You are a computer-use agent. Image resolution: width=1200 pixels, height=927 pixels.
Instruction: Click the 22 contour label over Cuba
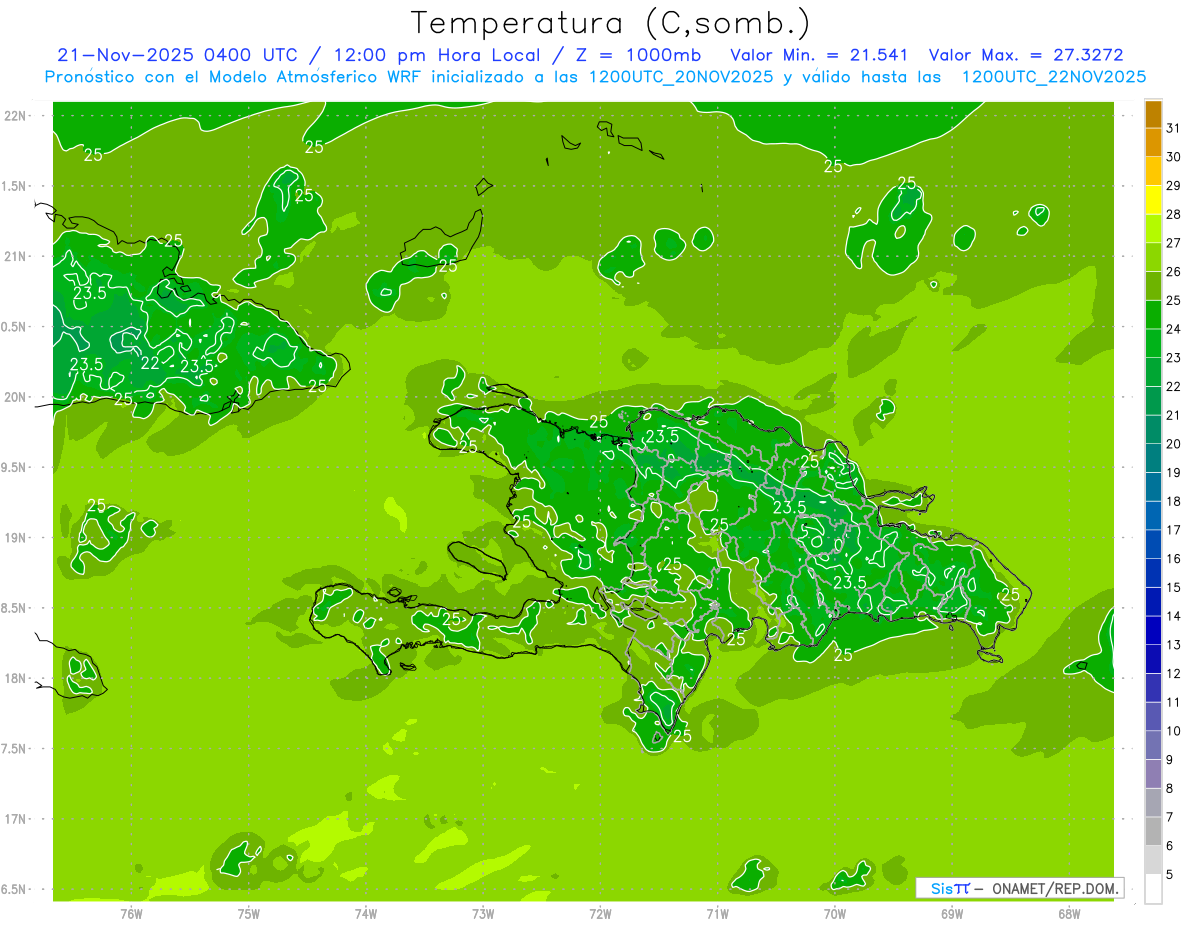point(150,363)
